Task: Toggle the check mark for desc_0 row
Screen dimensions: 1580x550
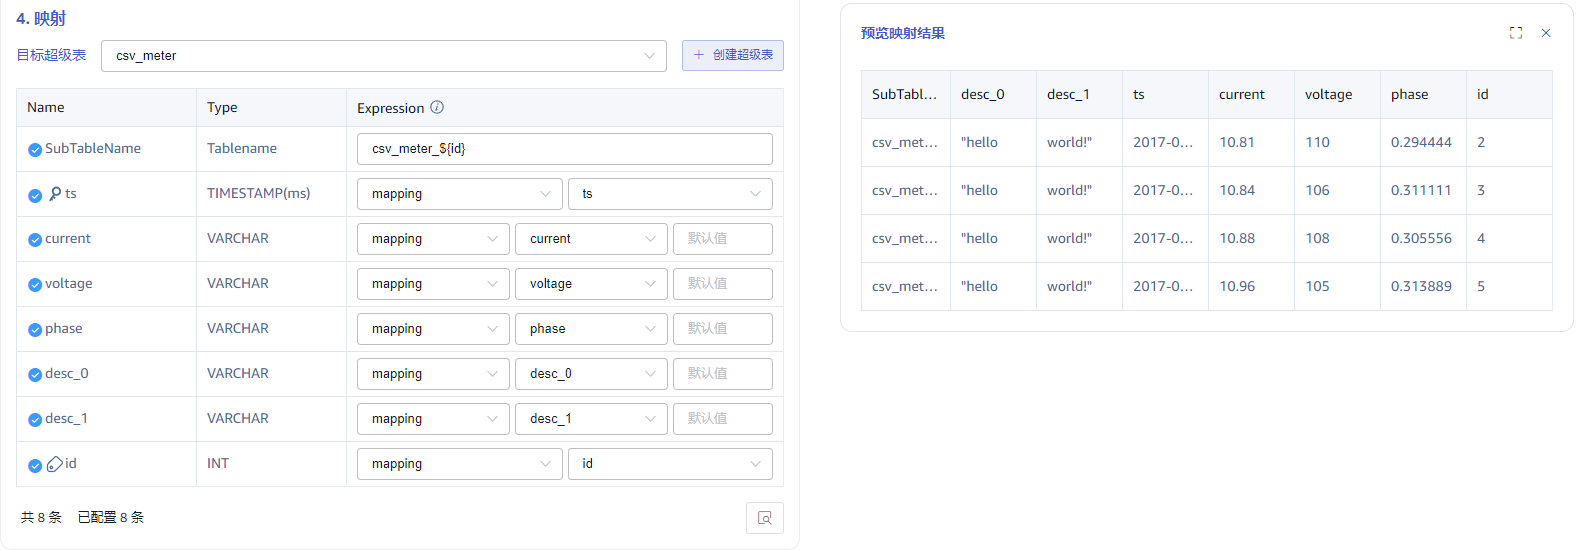Action: (x=35, y=375)
